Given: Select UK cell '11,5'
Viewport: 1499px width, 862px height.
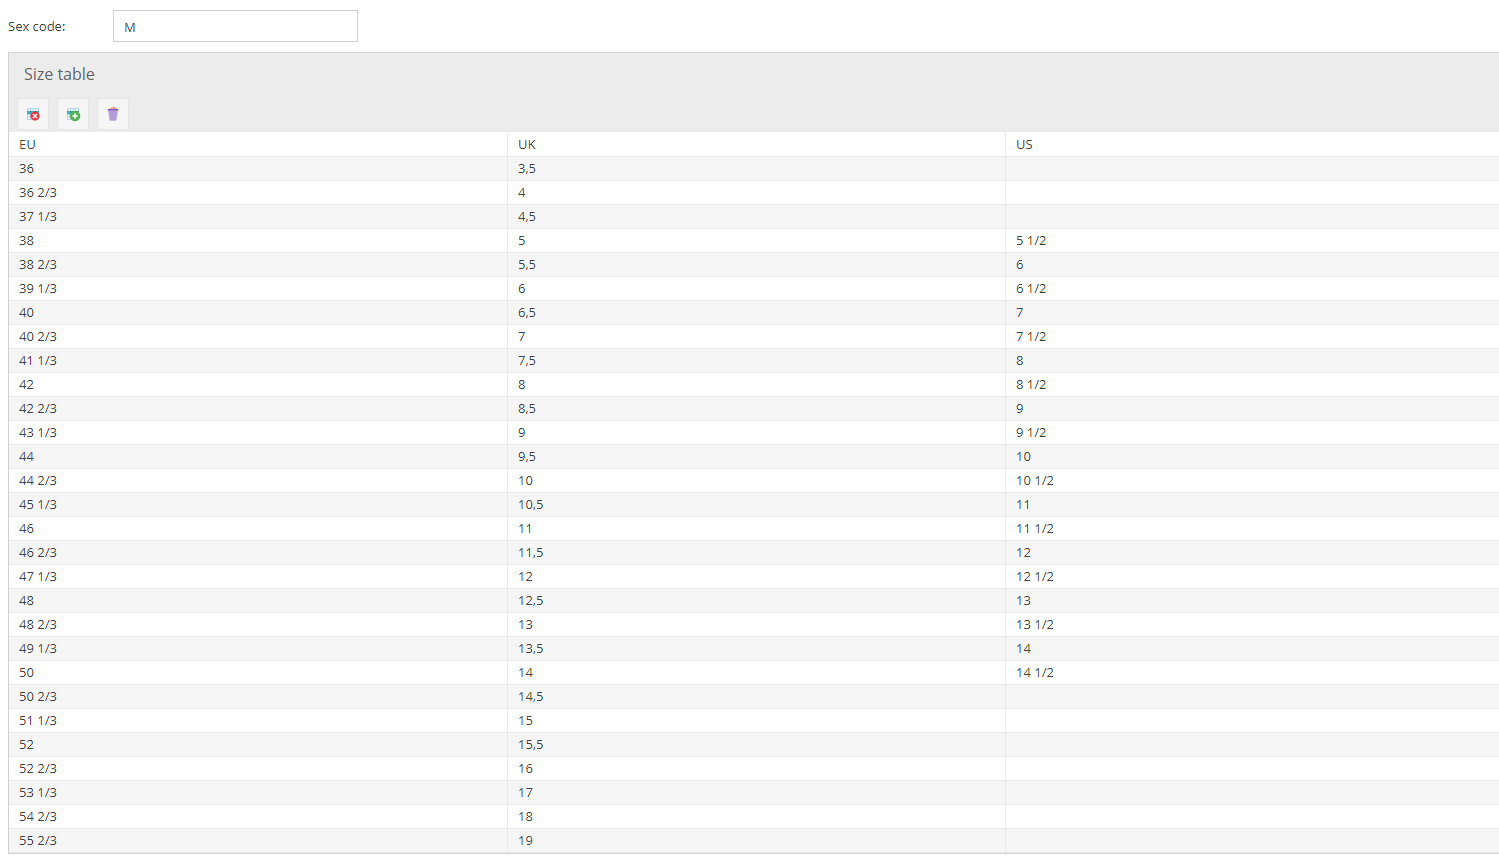Looking at the screenshot, I should pos(756,552).
